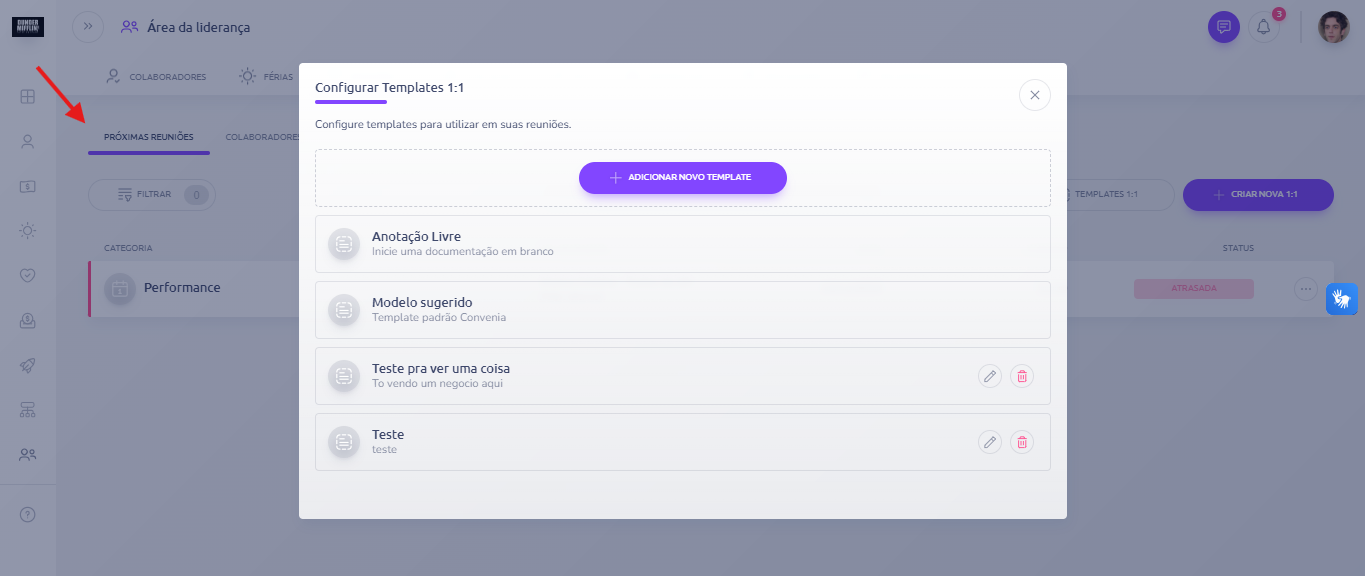Close the Configurar Templates dialog
Viewport: 1365px width, 576px height.
(1035, 95)
